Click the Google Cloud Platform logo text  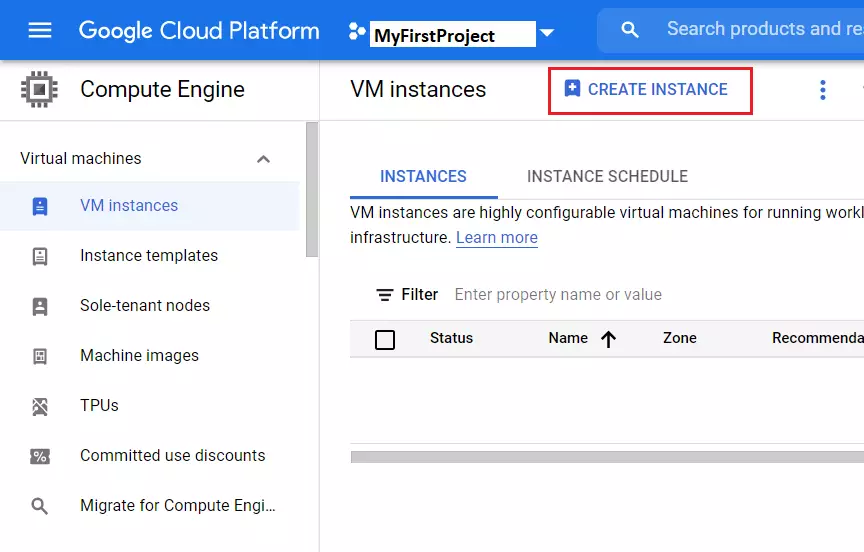coord(199,30)
